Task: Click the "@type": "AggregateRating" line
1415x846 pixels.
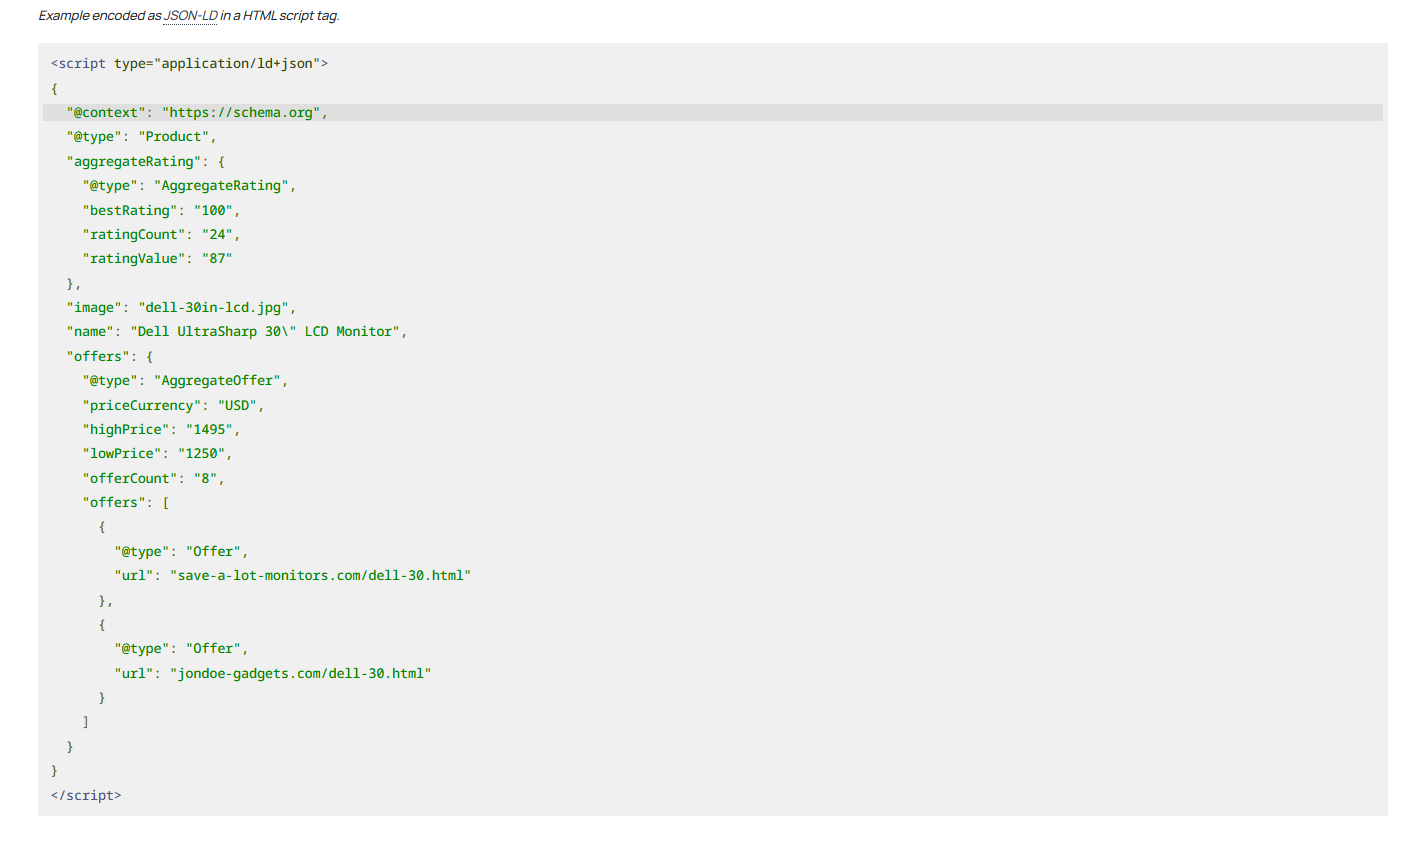Action: [189, 186]
